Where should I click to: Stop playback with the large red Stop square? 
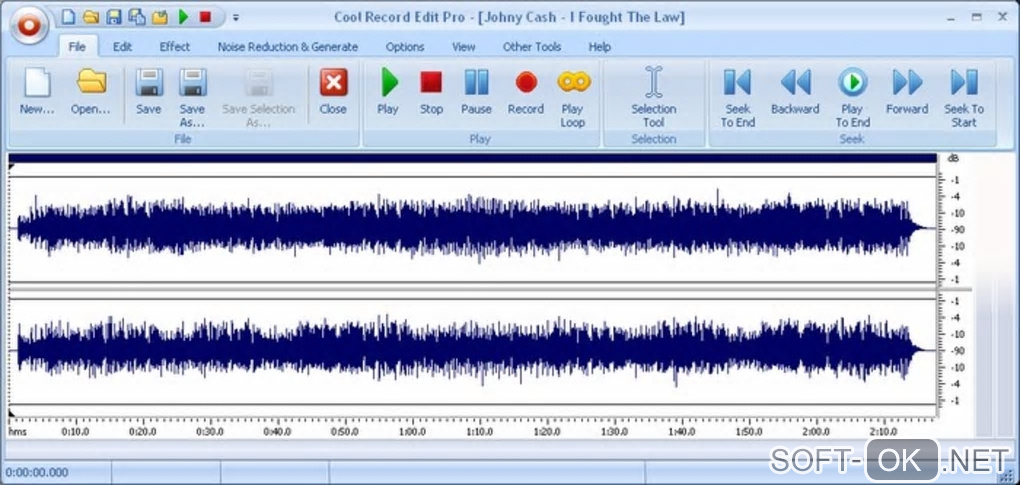[431, 92]
